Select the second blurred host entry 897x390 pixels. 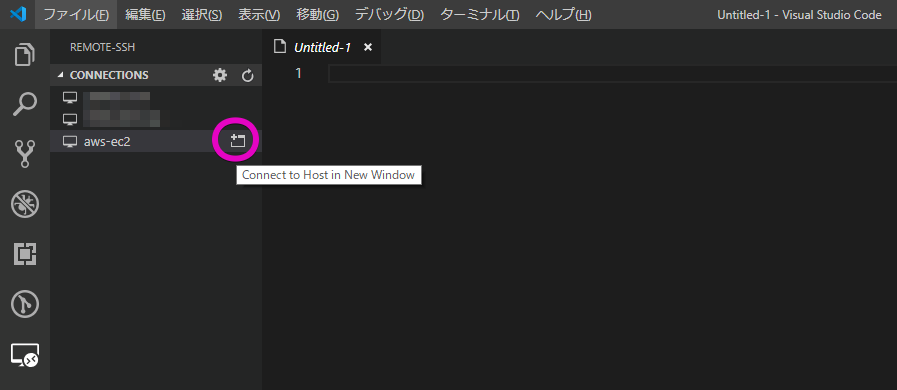[156, 120]
